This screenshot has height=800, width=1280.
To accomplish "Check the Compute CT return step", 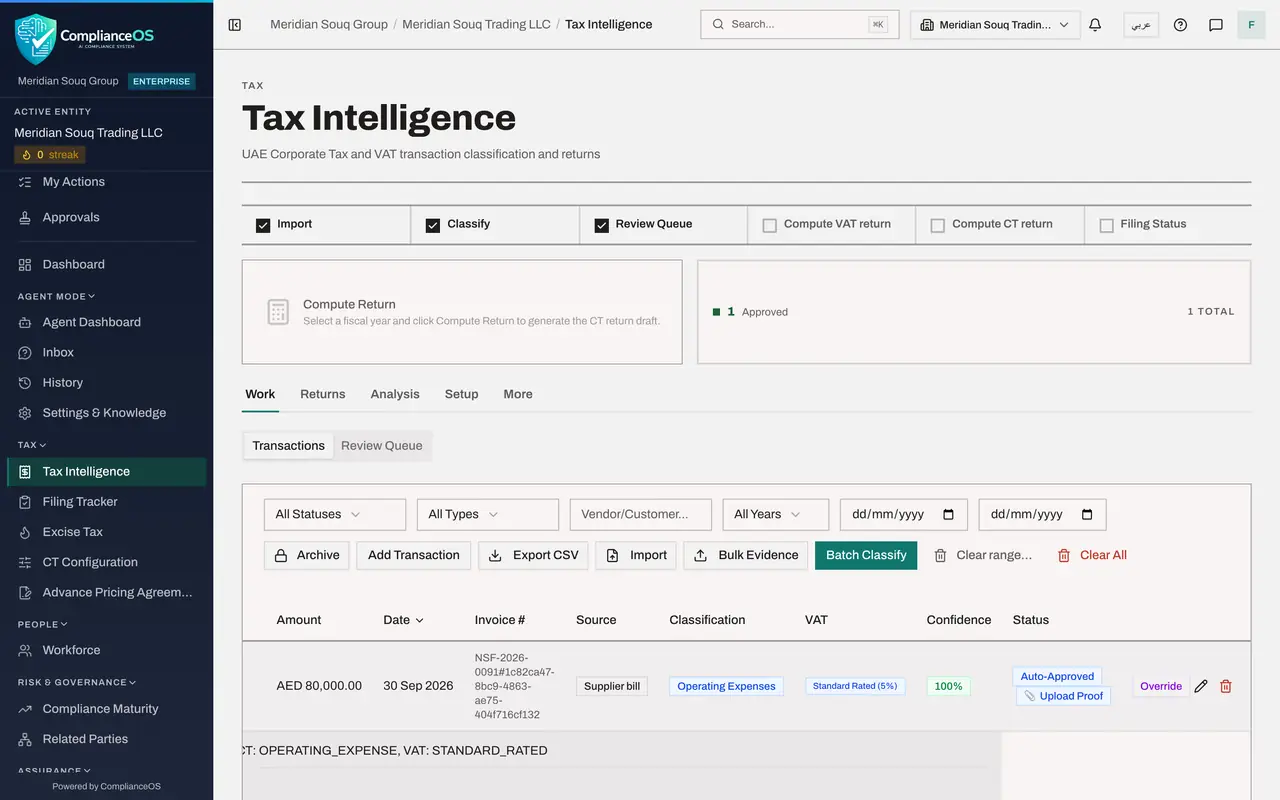I will tap(938, 225).
